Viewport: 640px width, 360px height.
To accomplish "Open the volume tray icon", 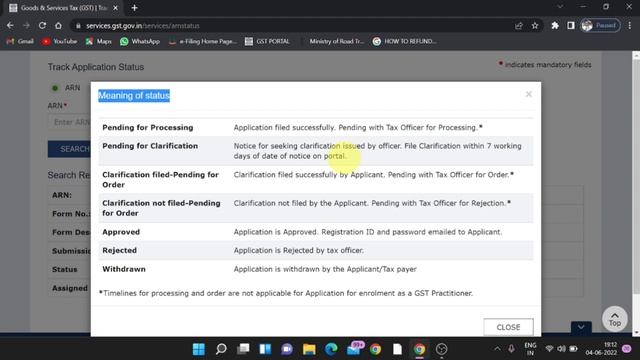I will (x=561, y=349).
